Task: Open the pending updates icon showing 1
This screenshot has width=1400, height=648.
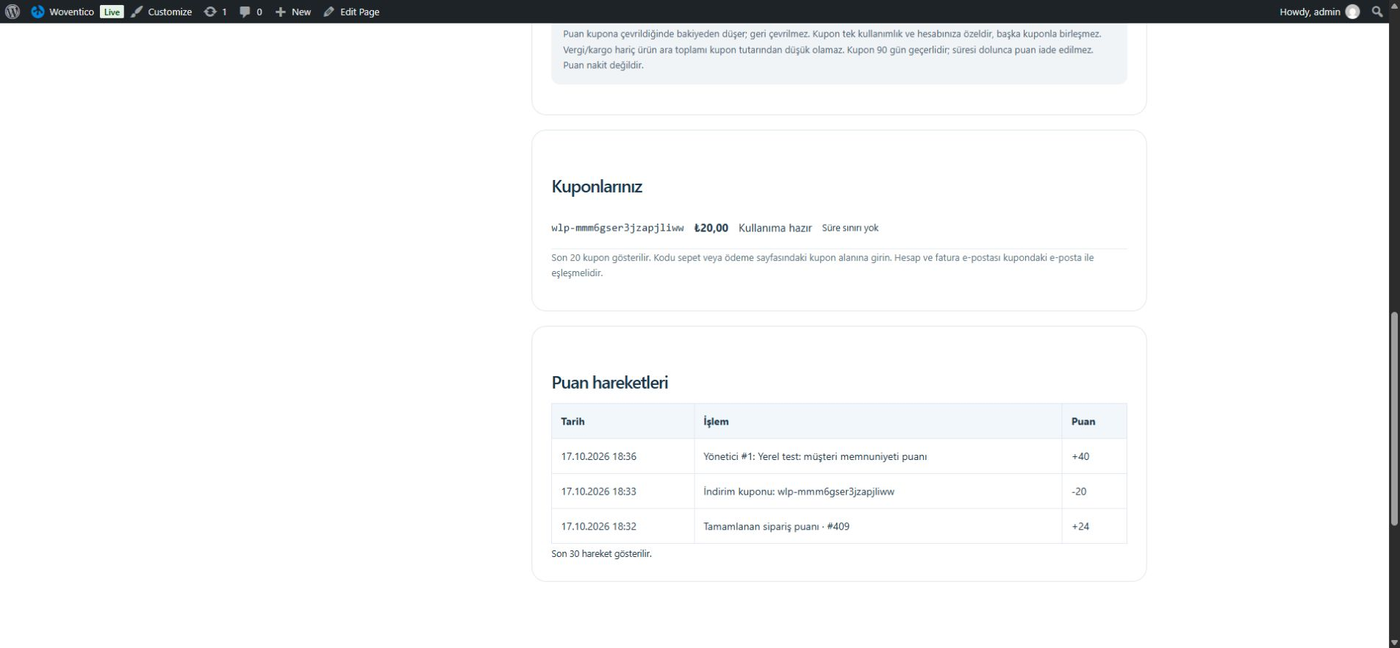Action: [x=215, y=12]
